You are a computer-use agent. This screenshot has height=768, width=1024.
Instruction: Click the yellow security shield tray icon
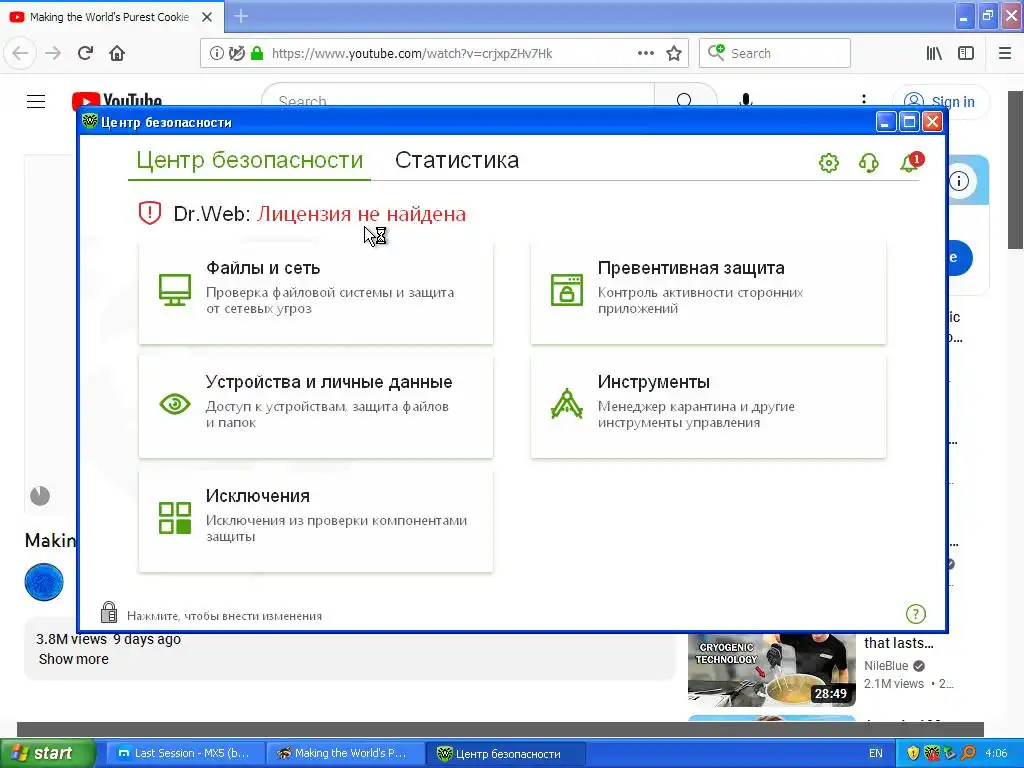pos(913,753)
